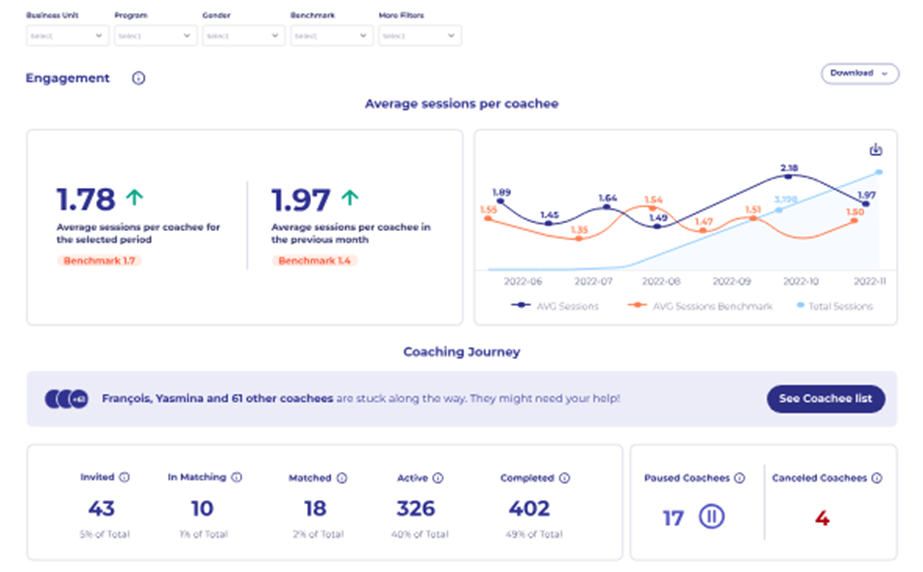Click the Coaching Journey heading
The height and width of the screenshot is (572, 923).
pos(462,352)
